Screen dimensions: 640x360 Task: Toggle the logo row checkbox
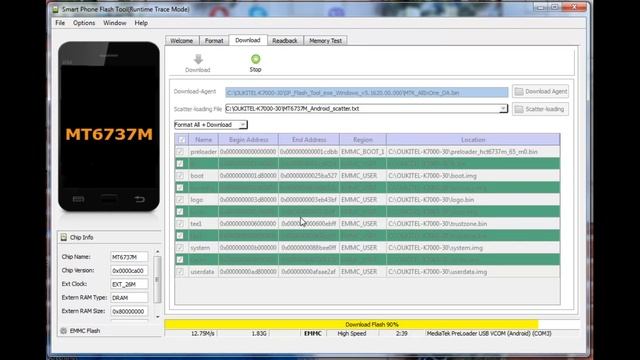(180, 200)
